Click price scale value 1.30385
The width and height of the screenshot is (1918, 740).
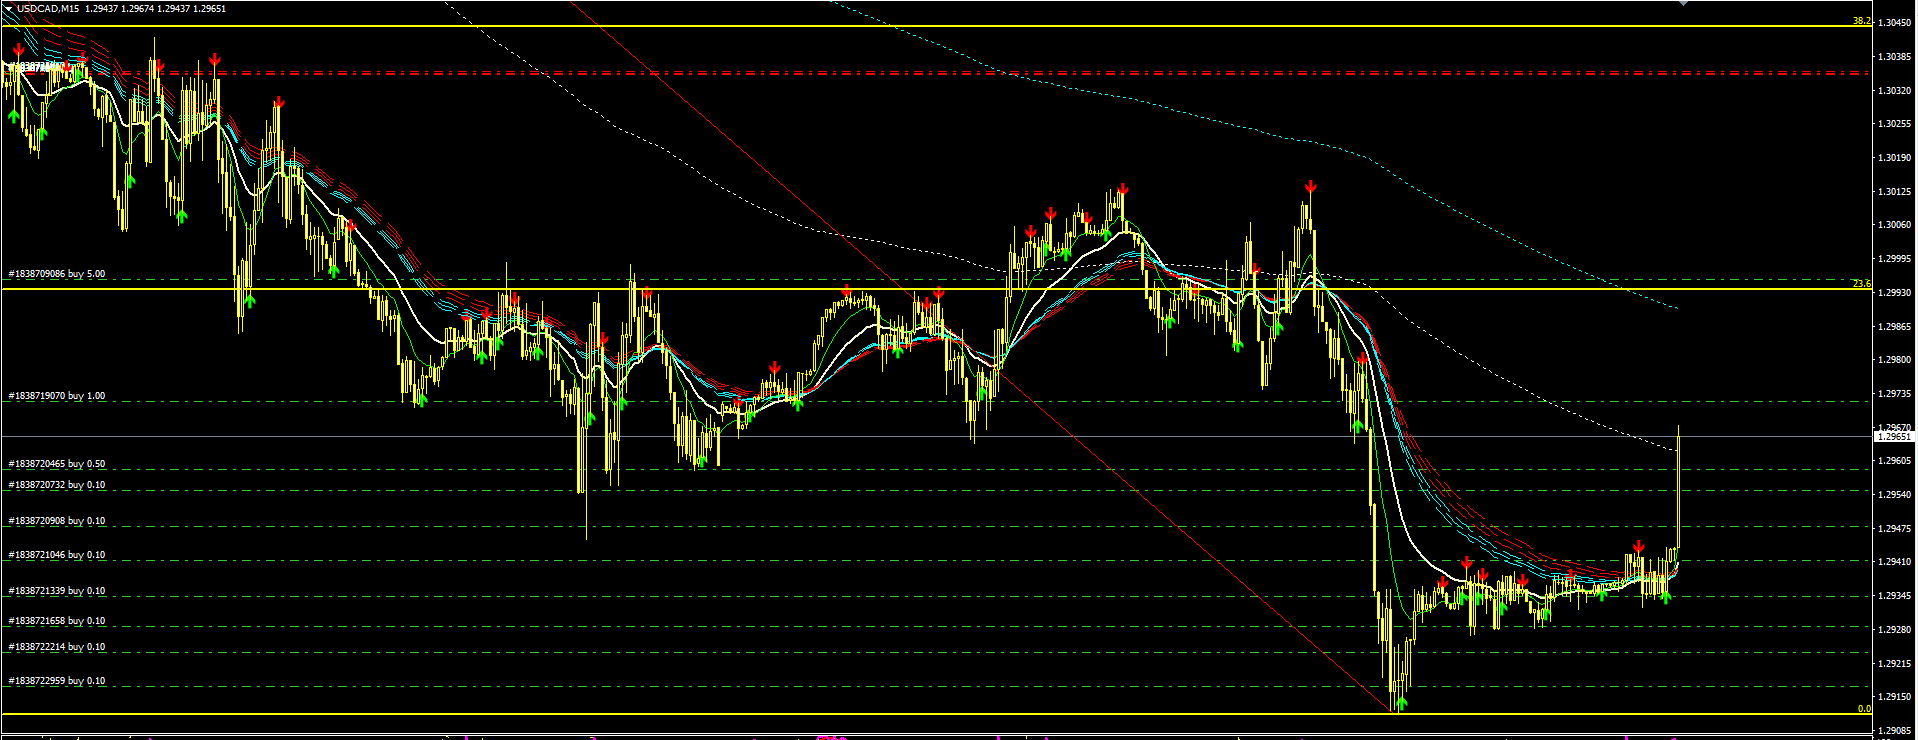coord(1896,57)
